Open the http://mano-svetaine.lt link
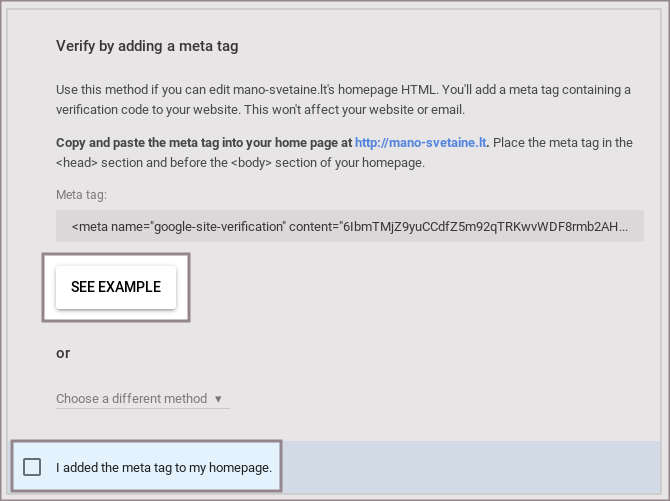This screenshot has height=501, width=670. (x=420, y=143)
